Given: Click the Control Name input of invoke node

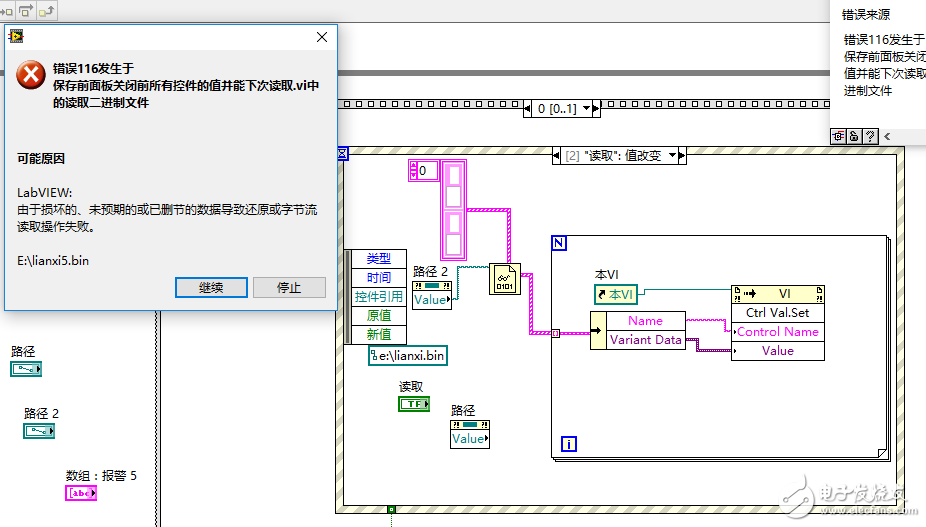Looking at the screenshot, I should (x=778, y=331).
